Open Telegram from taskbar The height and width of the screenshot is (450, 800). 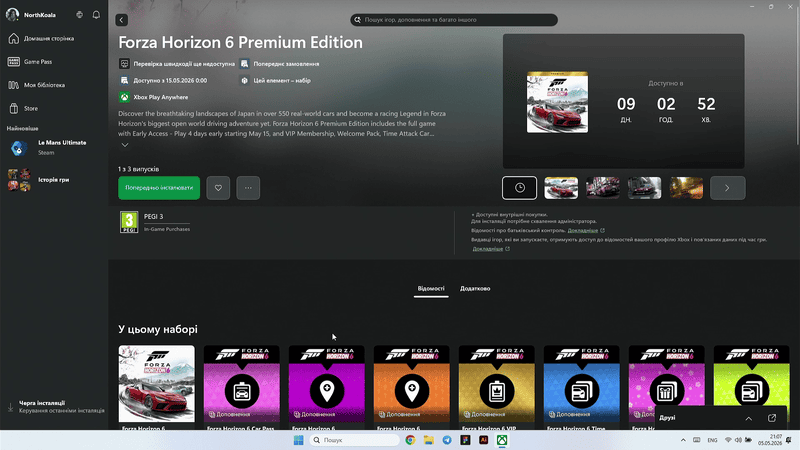pyautogui.click(x=447, y=440)
